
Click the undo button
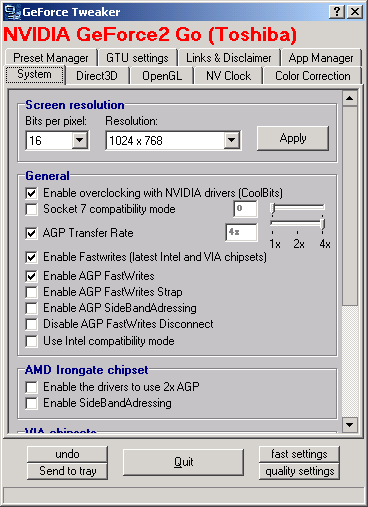coord(67,454)
